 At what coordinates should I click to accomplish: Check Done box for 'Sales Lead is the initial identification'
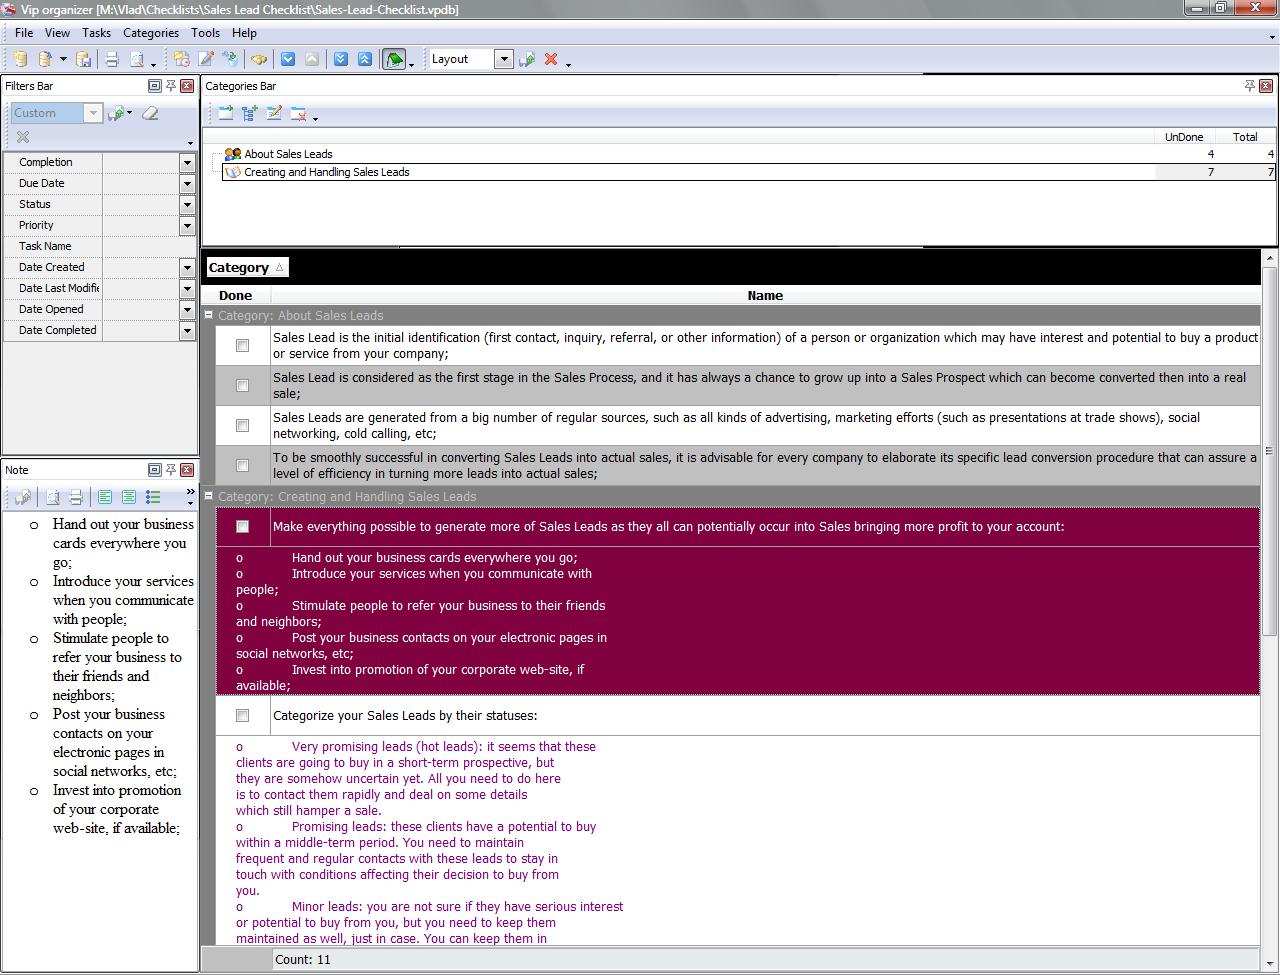pos(242,345)
